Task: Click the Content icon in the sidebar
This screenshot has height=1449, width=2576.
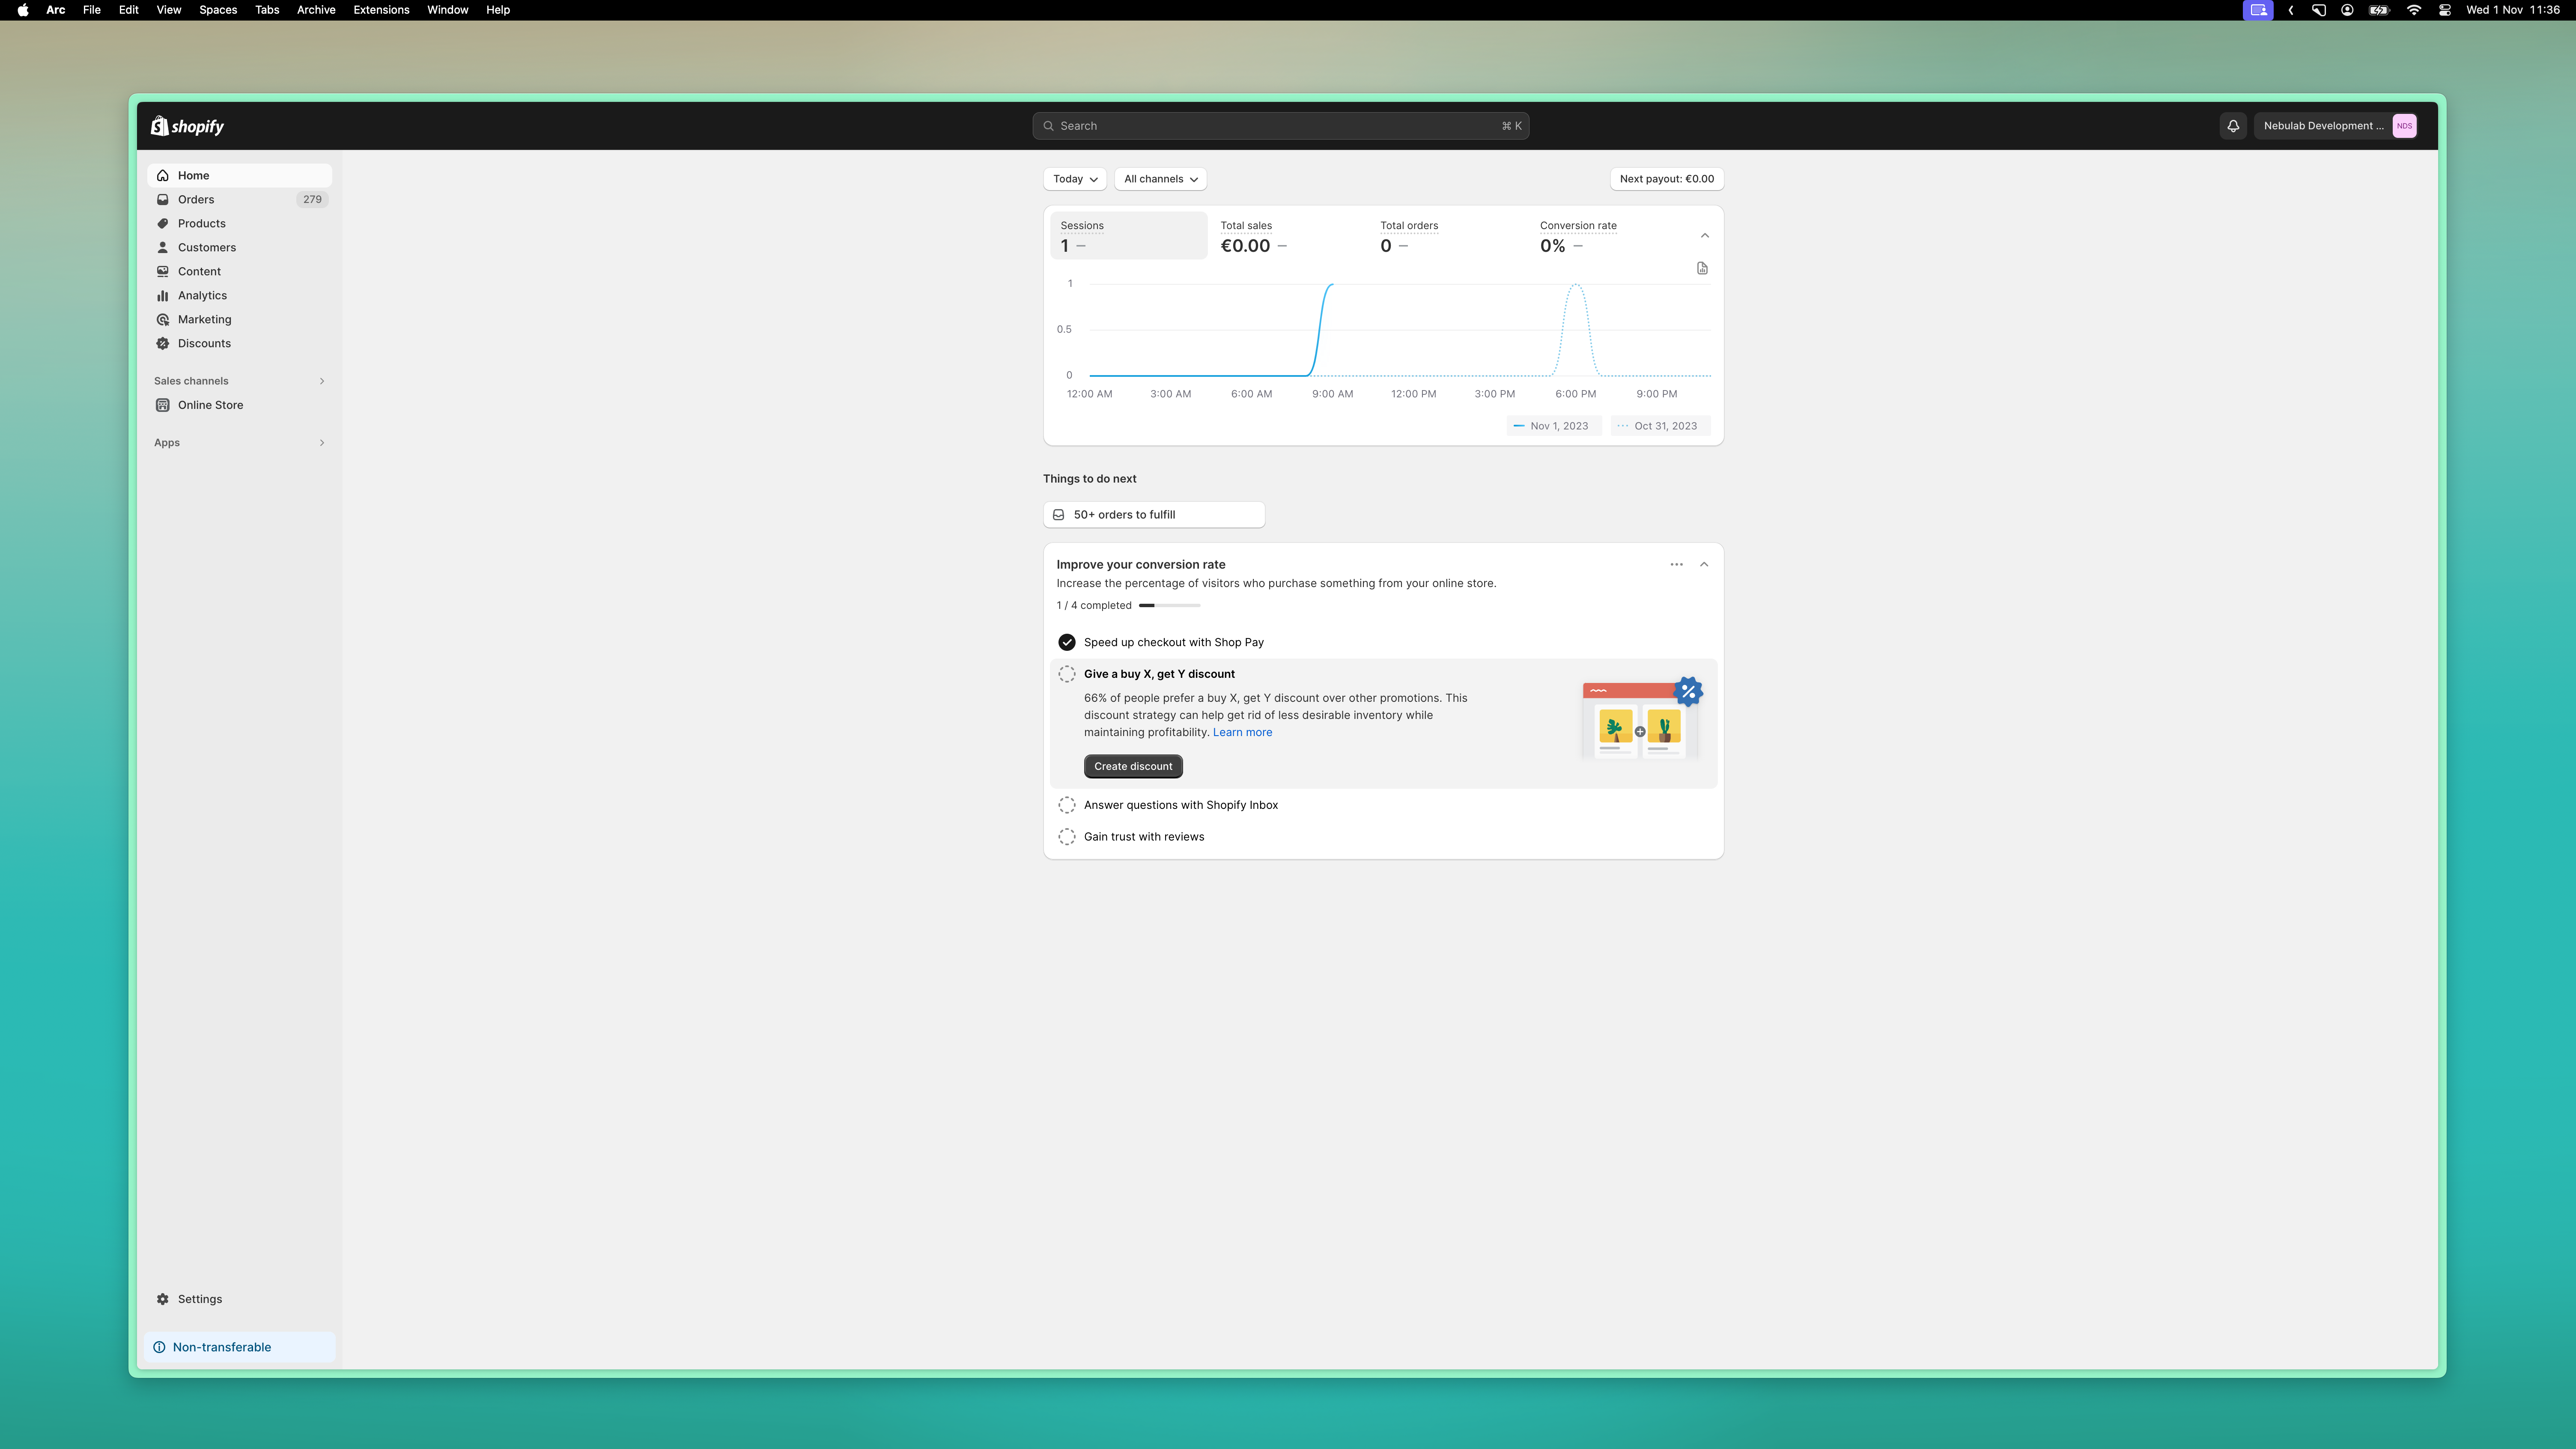Action: coord(163,272)
